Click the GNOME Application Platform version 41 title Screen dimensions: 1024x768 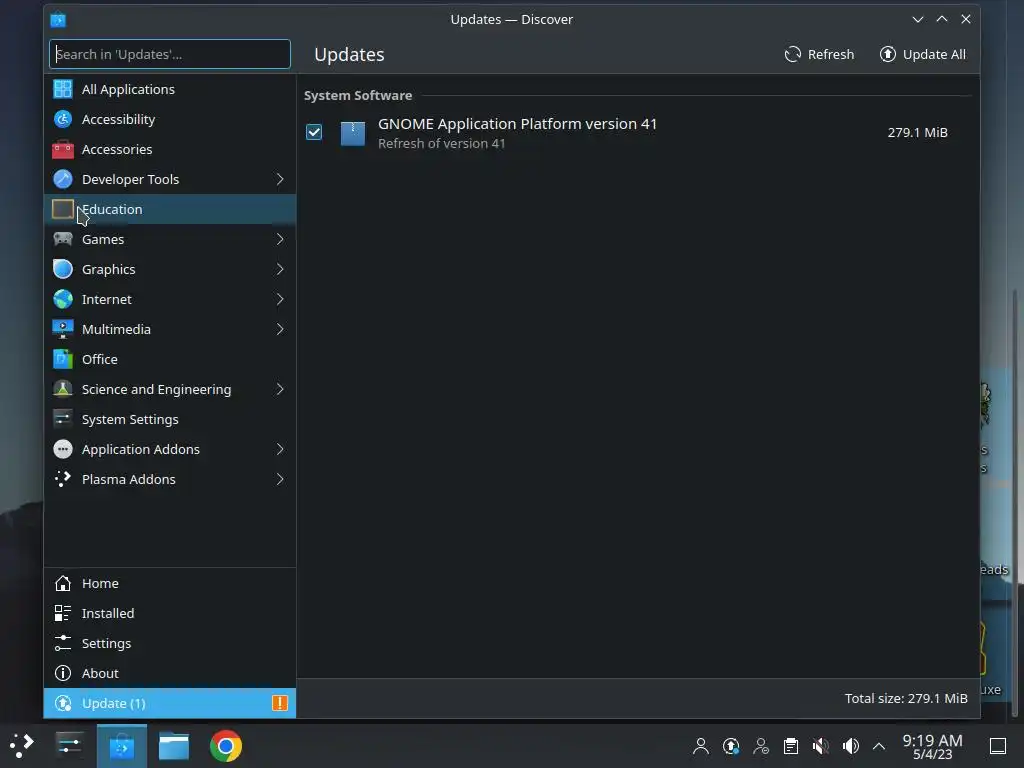point(517,123)
